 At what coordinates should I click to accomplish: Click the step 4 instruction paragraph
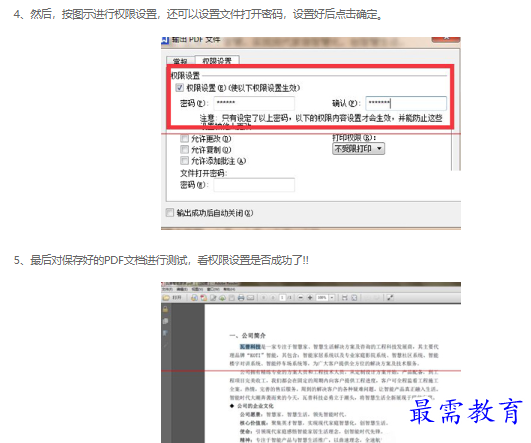coord(198,15)
